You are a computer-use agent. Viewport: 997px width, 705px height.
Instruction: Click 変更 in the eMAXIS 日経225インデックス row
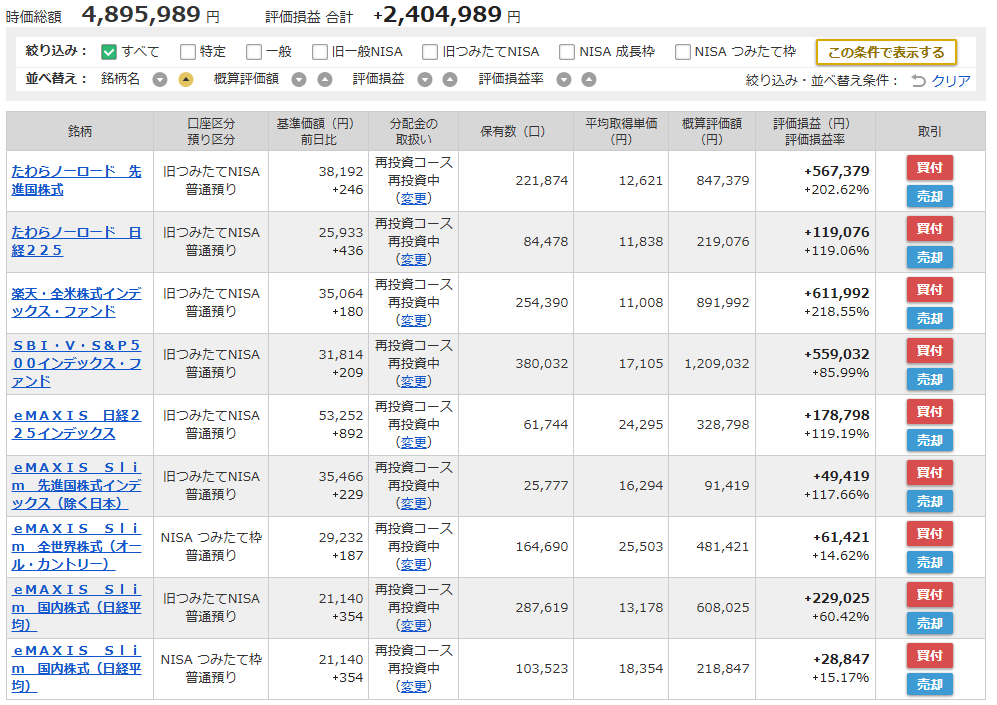tap(413, 442)
